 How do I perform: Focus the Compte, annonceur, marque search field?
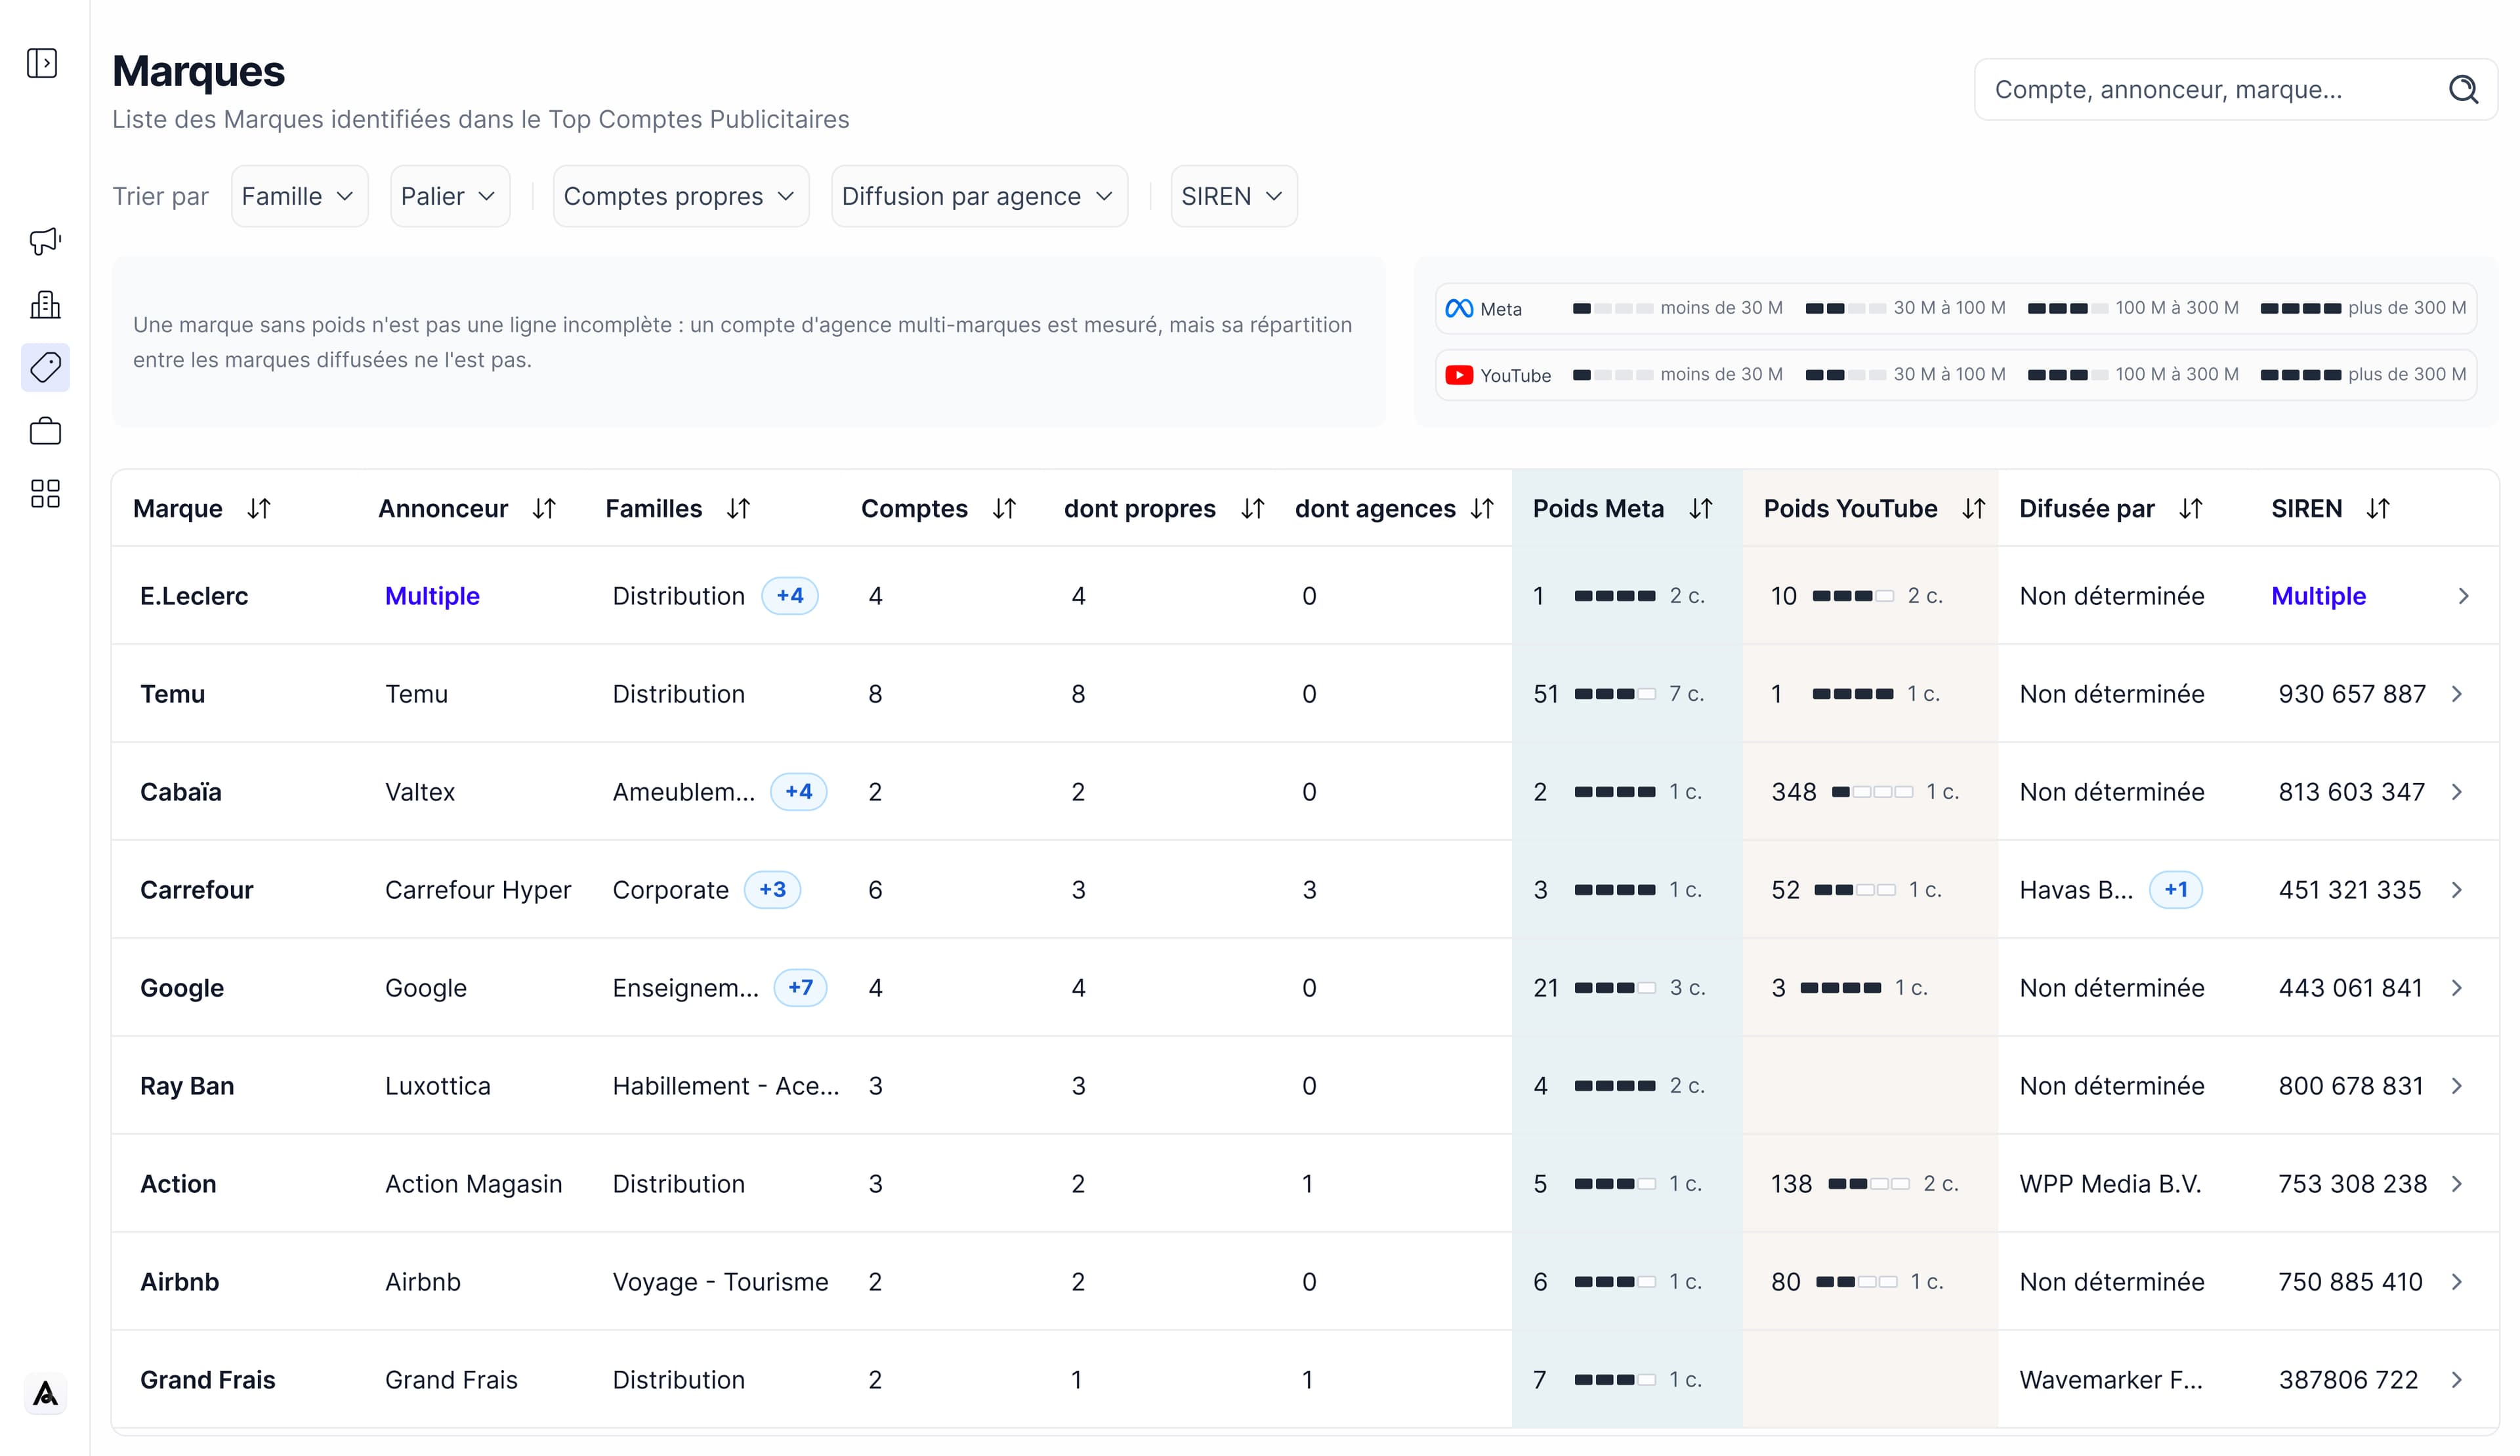click(x=2235, y=89)
